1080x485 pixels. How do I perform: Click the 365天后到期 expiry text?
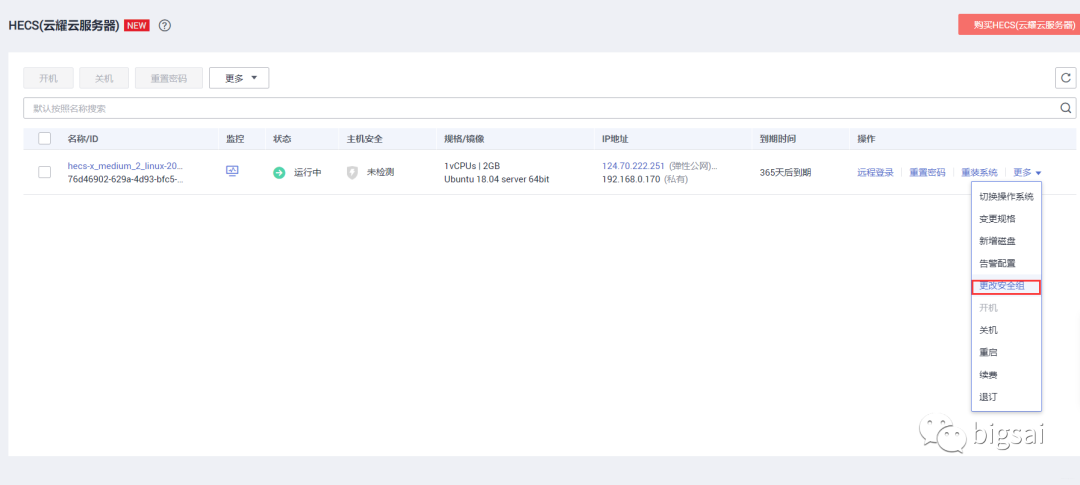click(x=785, y=172)
